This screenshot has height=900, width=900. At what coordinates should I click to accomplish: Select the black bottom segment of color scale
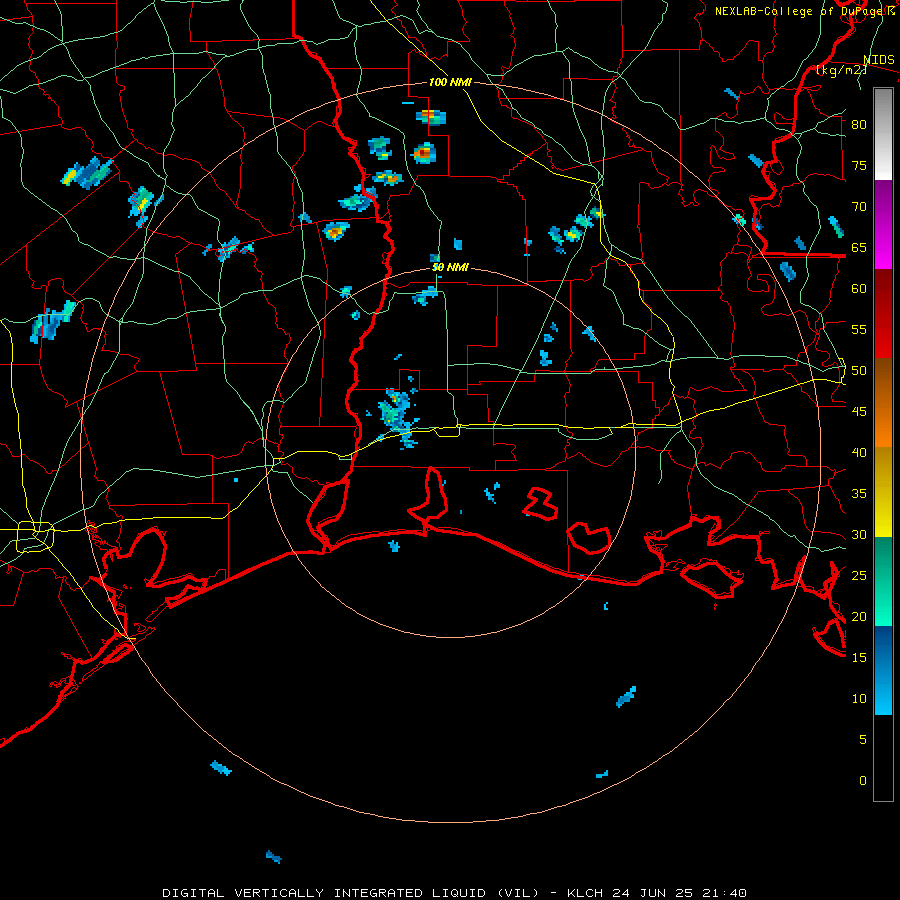click(883, 758)
